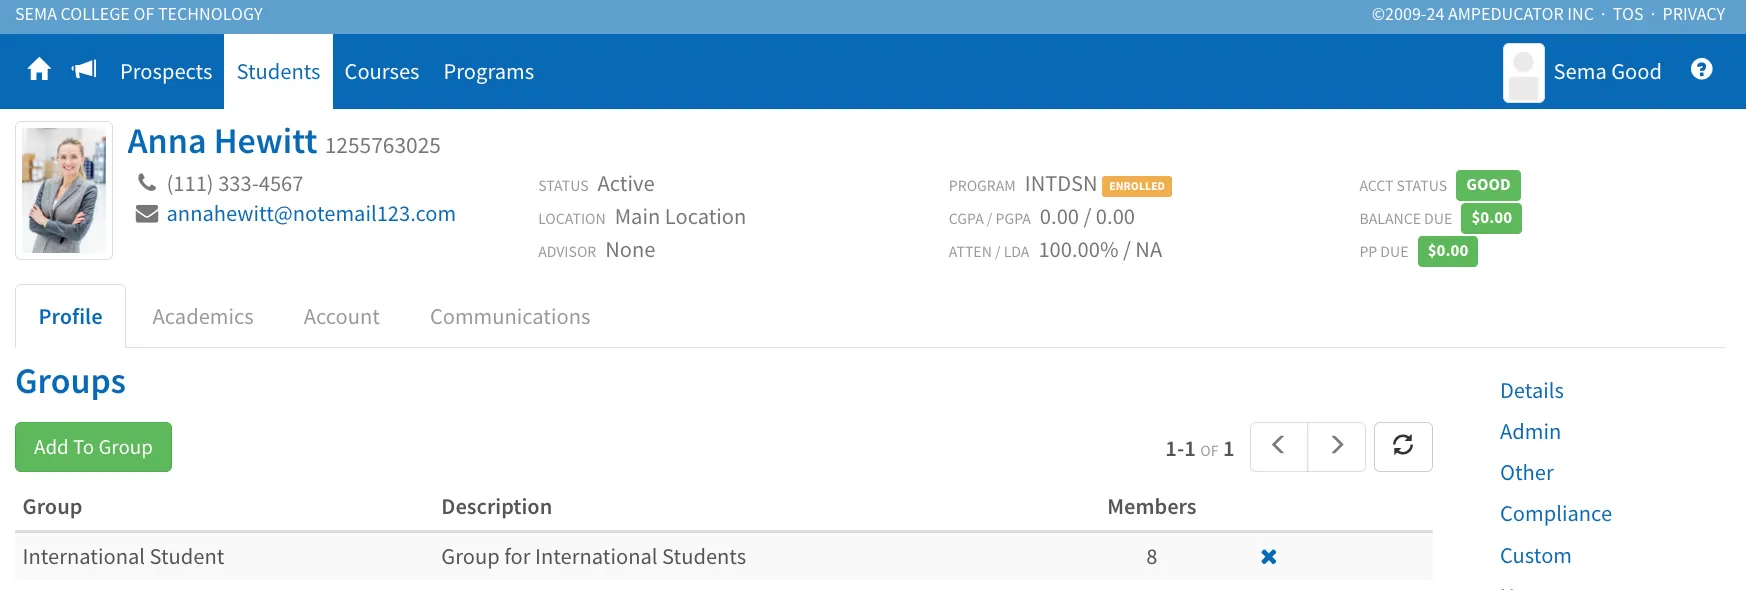Click the Add To Group button
This screenshot has width=1746, height=590.
point(93,447)
